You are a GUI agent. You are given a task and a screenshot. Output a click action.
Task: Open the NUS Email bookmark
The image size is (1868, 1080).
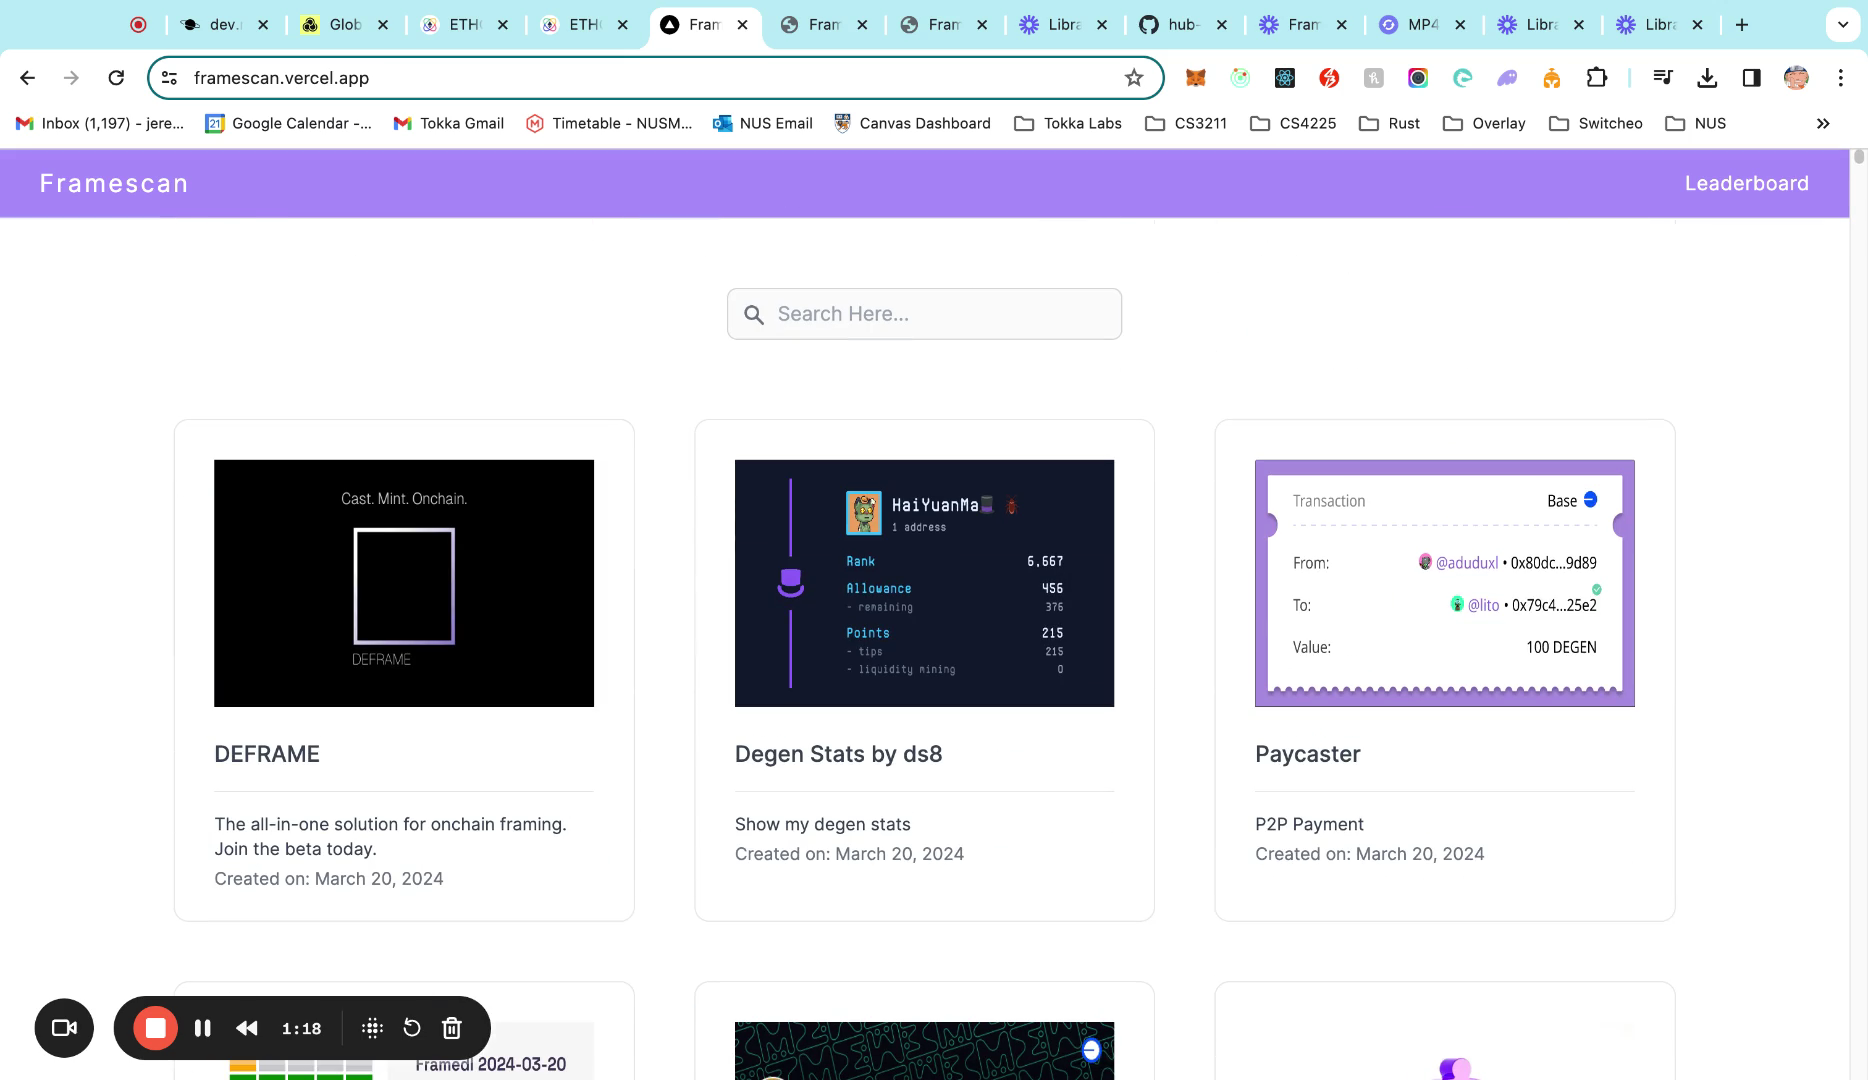point(762,123)
